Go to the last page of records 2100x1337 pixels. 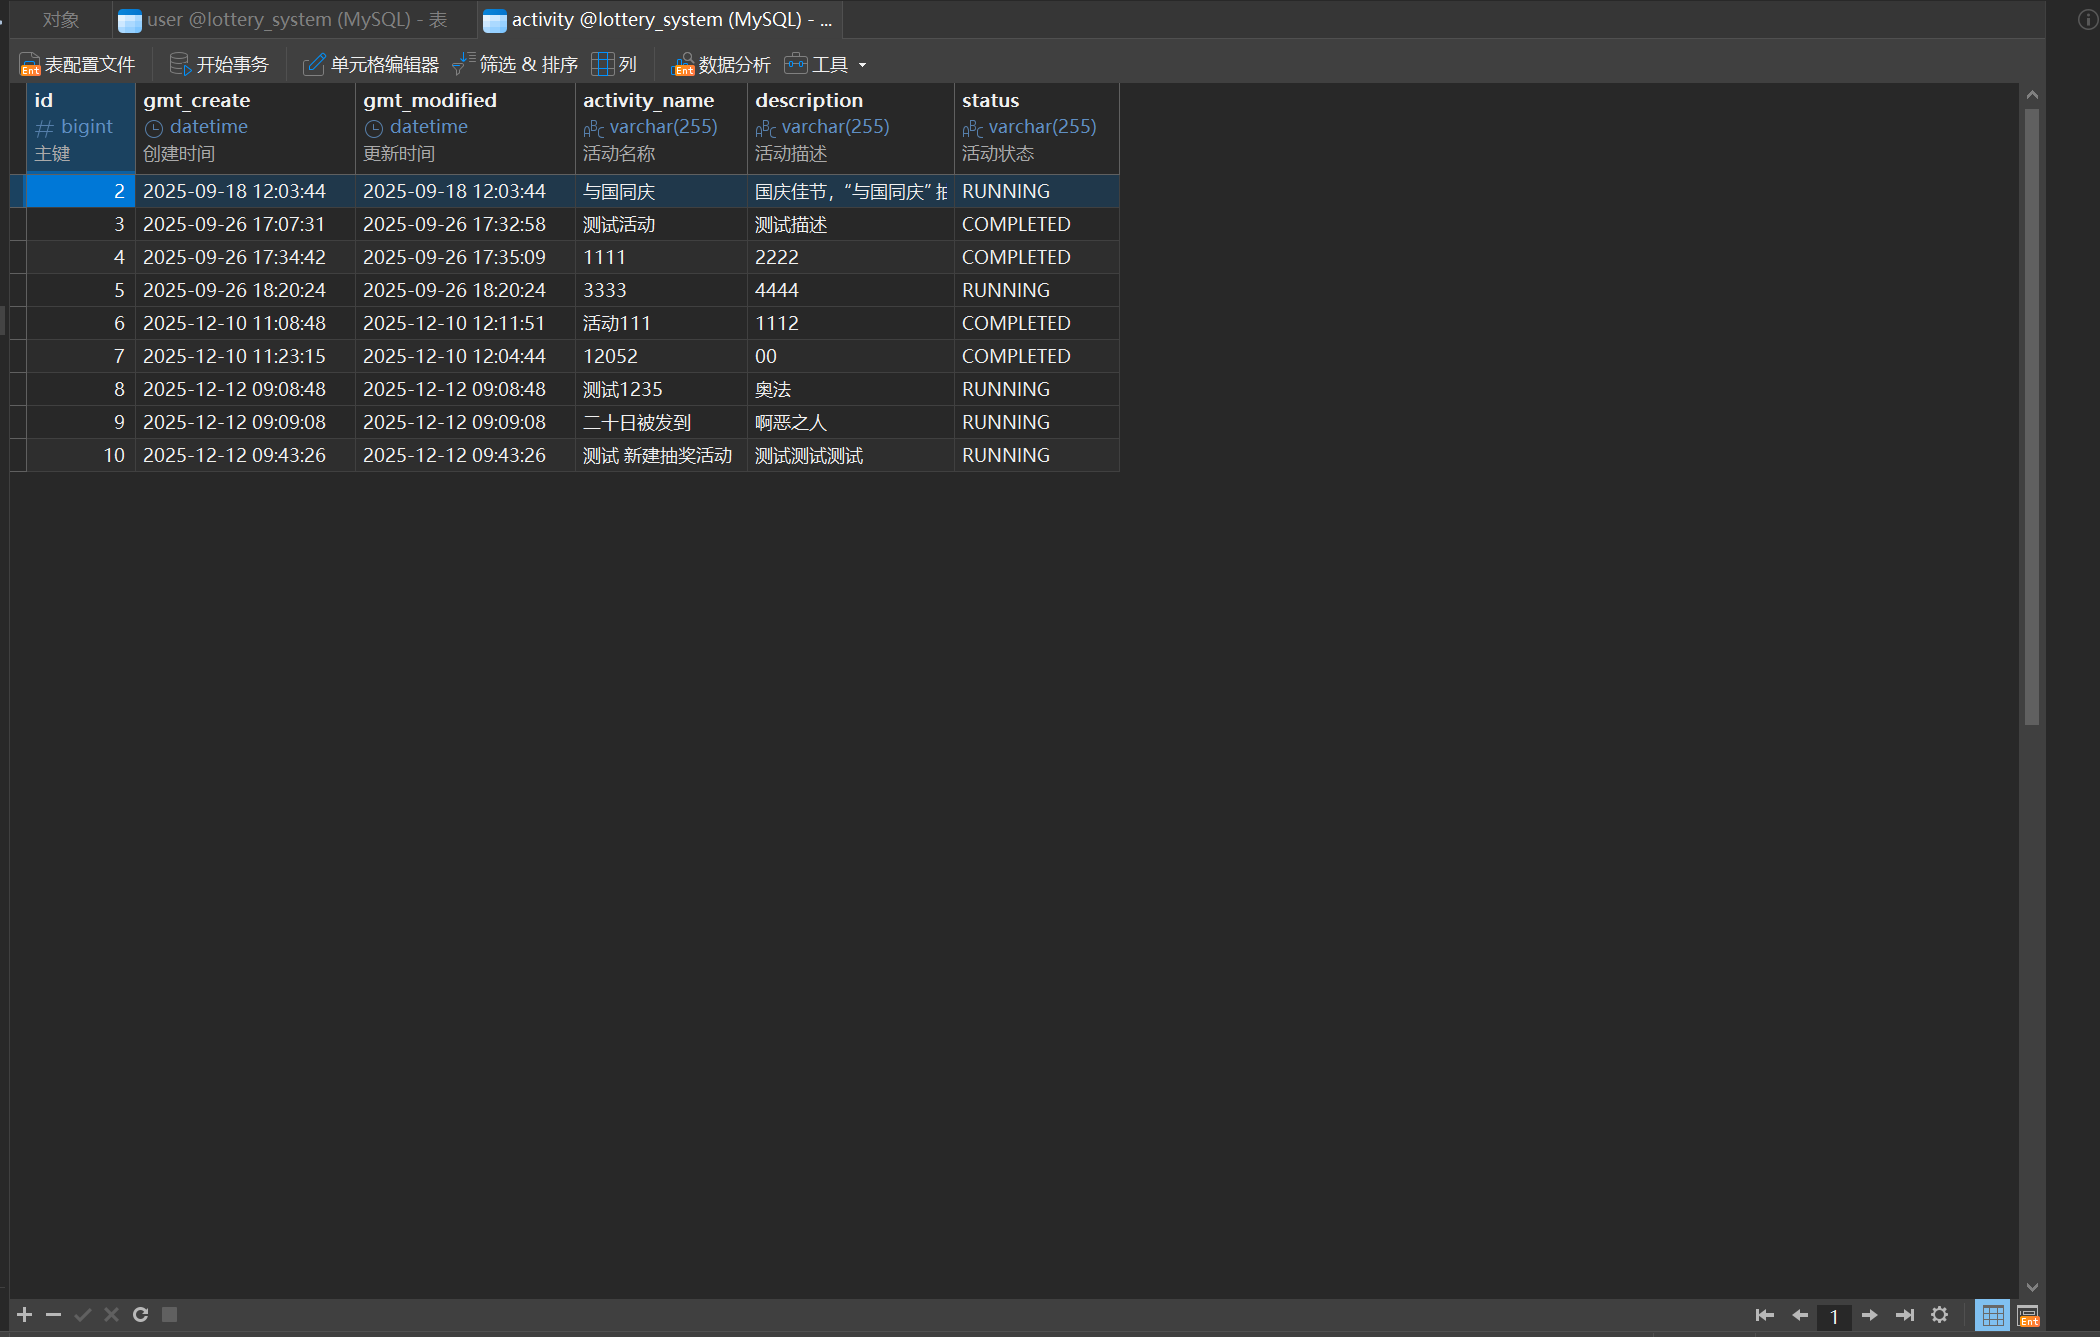tap(1904, 1315)
